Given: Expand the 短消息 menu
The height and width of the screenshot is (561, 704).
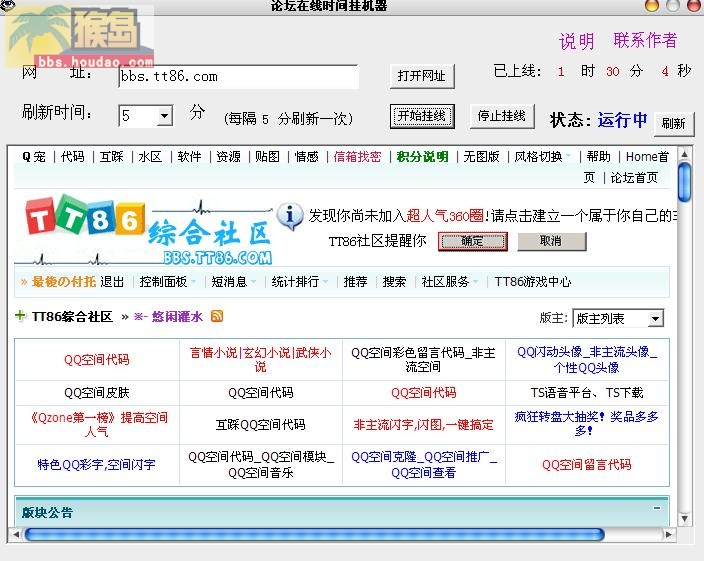Looking at the screenshot, I should (233, 282).
